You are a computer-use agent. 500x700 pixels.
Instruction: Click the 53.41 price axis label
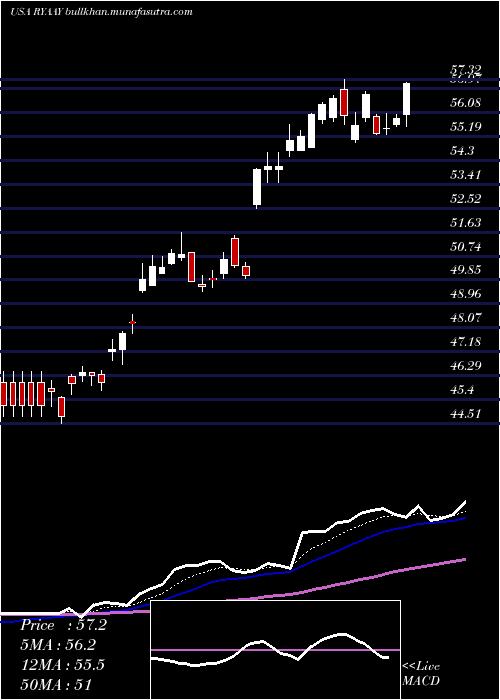(x=465, y=175)
